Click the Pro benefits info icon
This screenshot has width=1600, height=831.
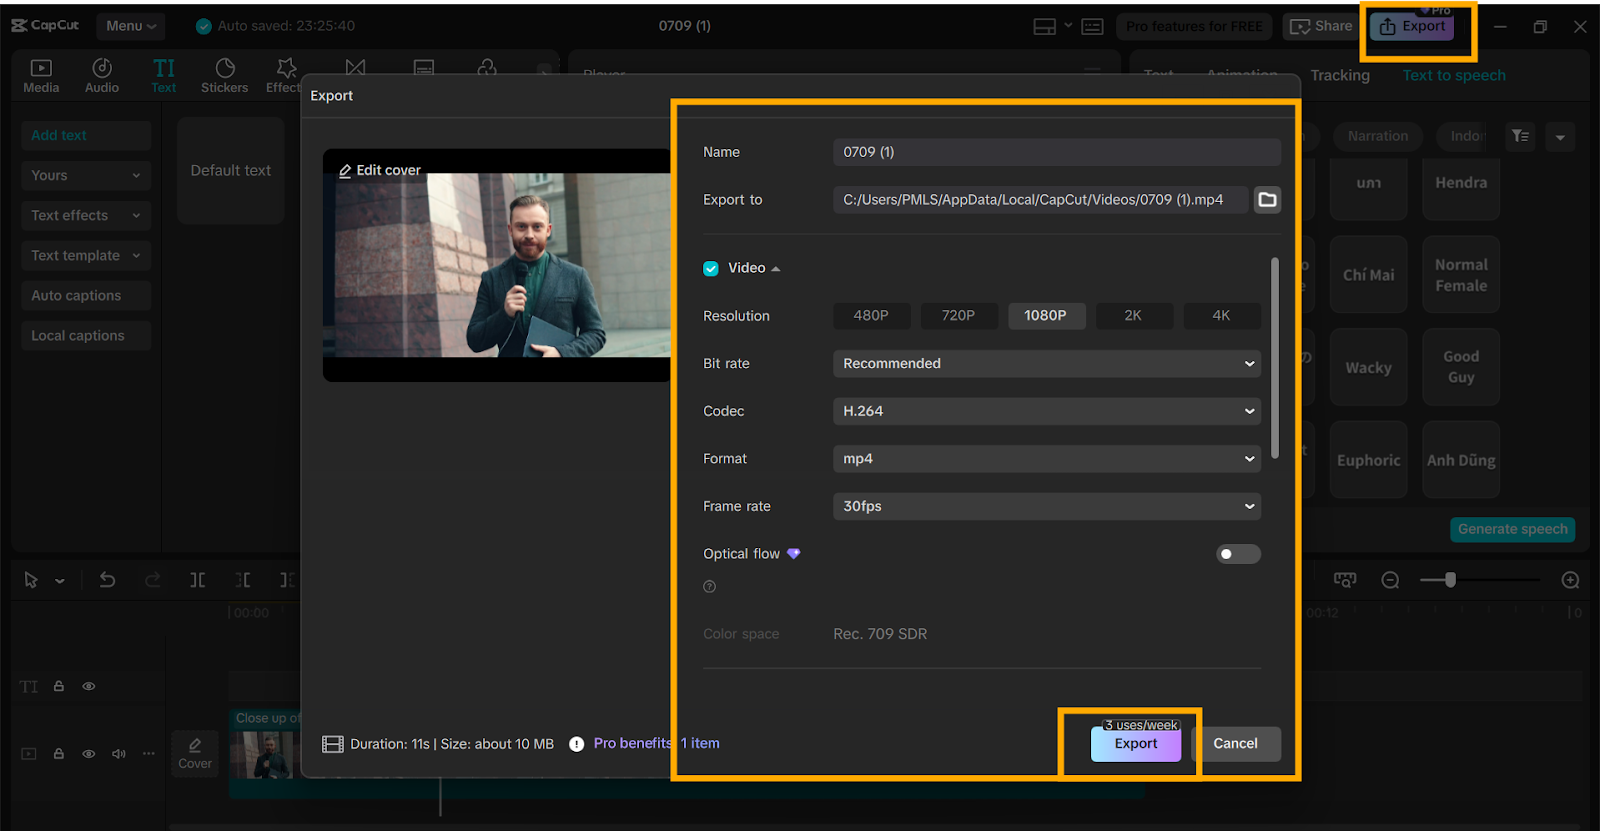pos(577,744)
